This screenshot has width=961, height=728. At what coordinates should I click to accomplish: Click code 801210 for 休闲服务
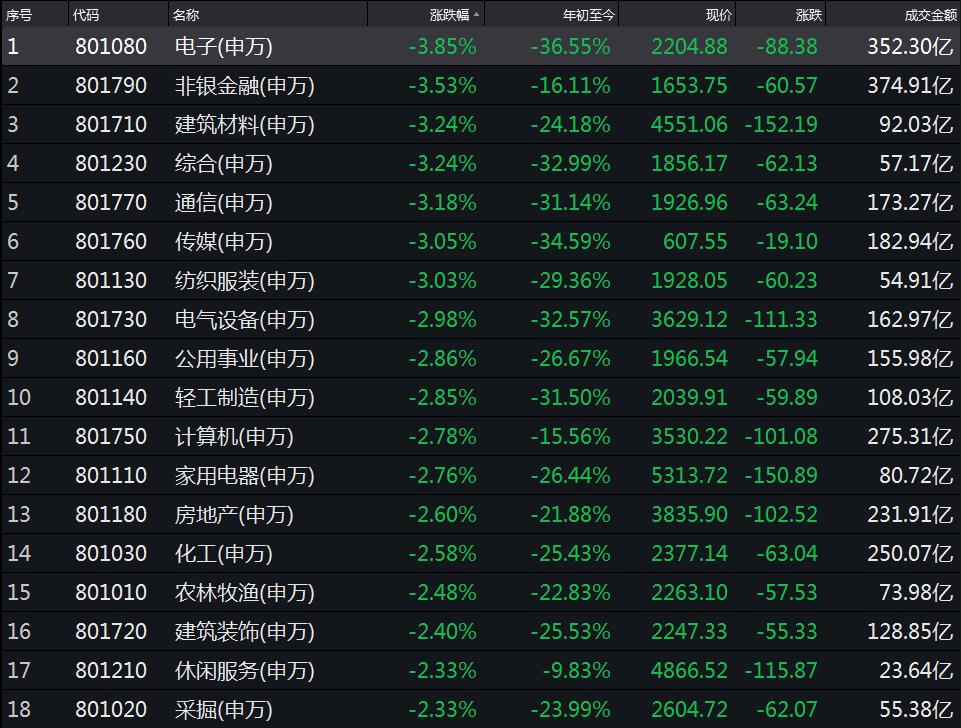tap(111, 670)
